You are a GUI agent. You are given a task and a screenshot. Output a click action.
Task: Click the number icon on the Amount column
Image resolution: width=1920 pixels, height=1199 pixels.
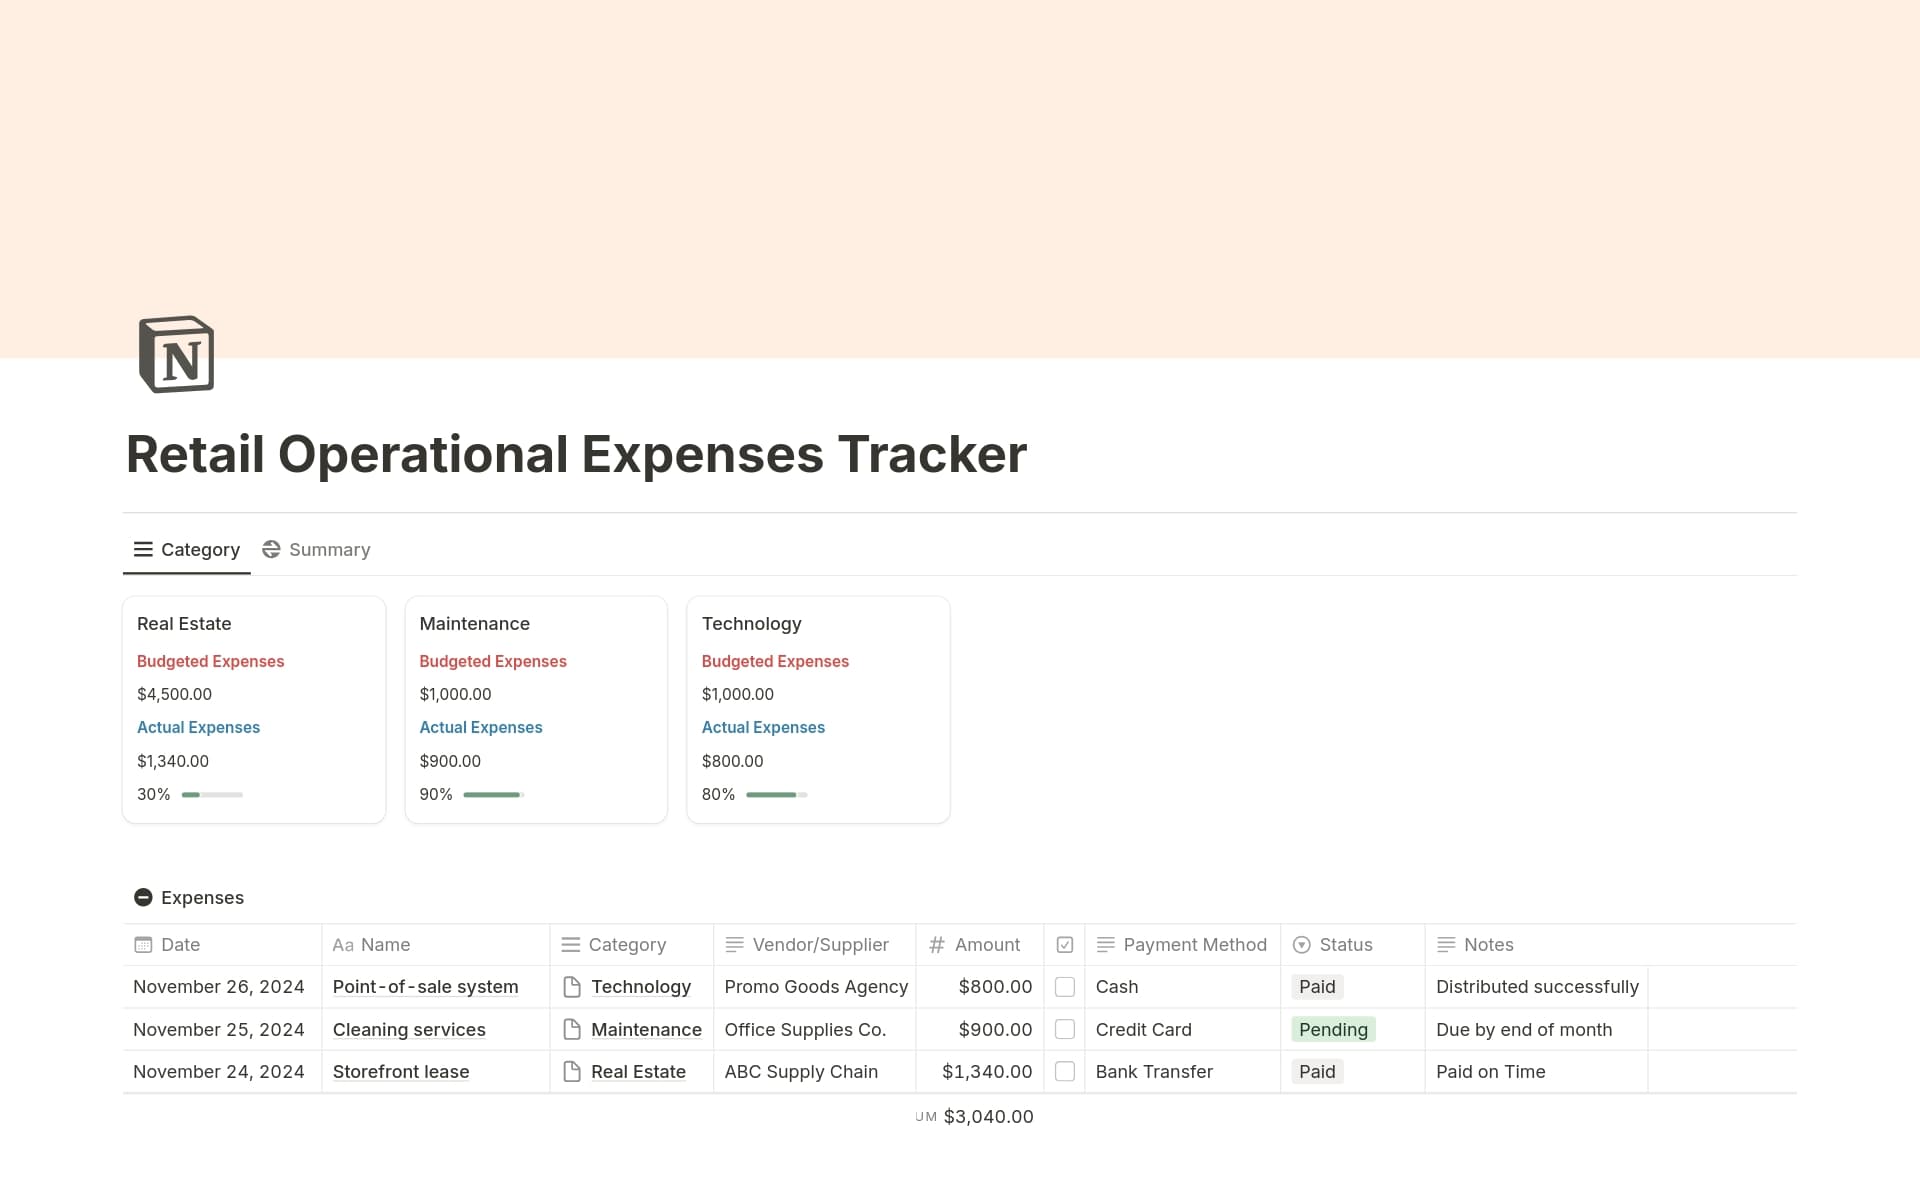(x=937, y=944)
